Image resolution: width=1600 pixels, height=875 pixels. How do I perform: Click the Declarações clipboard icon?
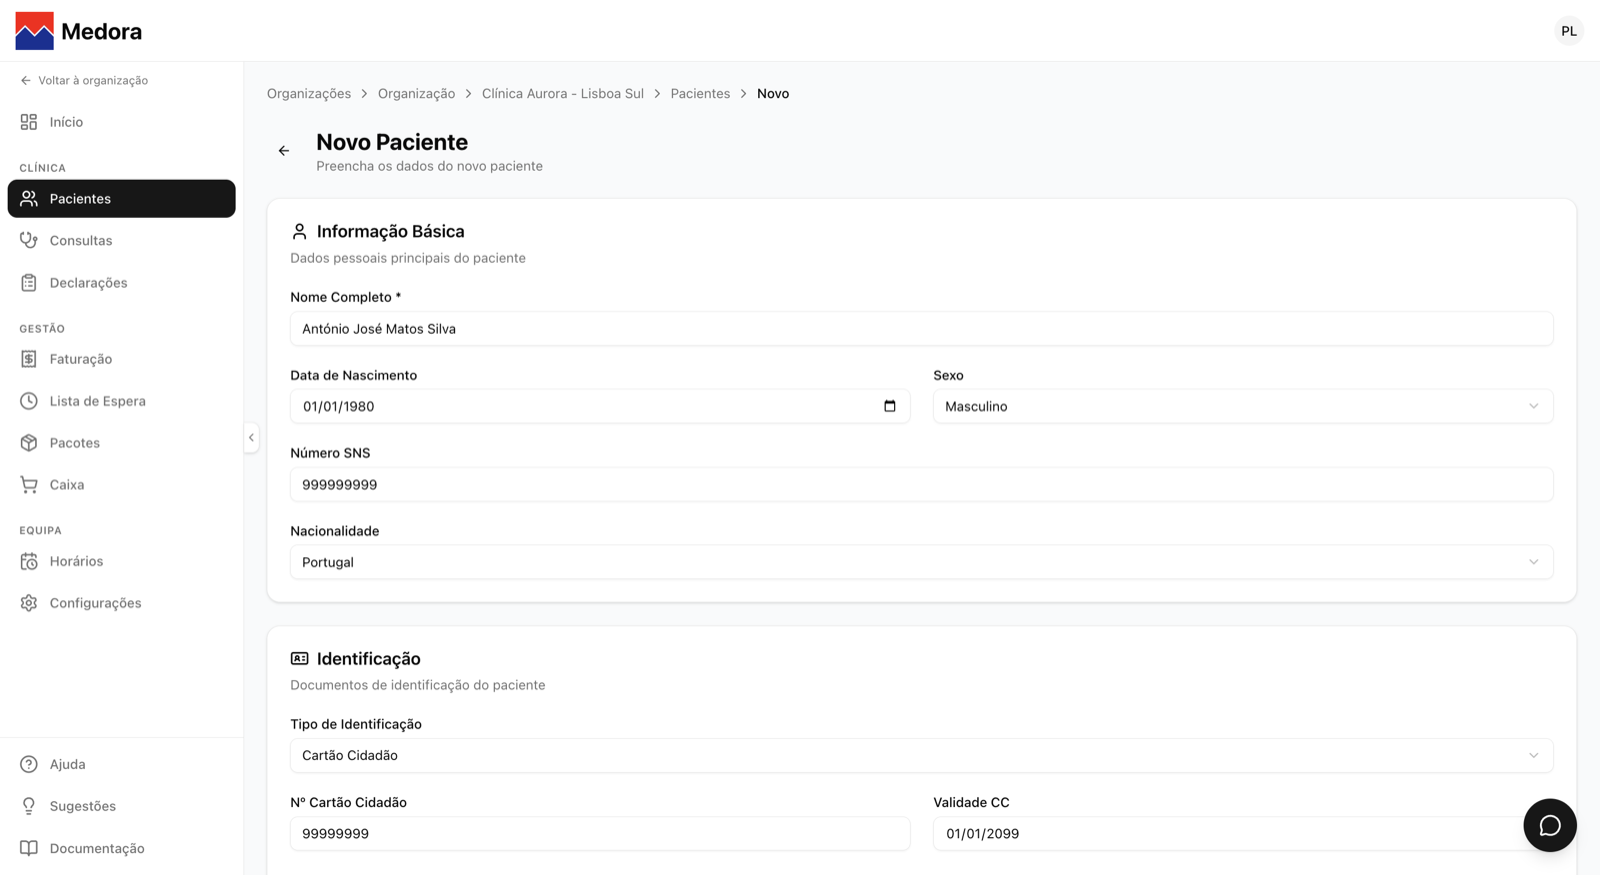[29, 283]
